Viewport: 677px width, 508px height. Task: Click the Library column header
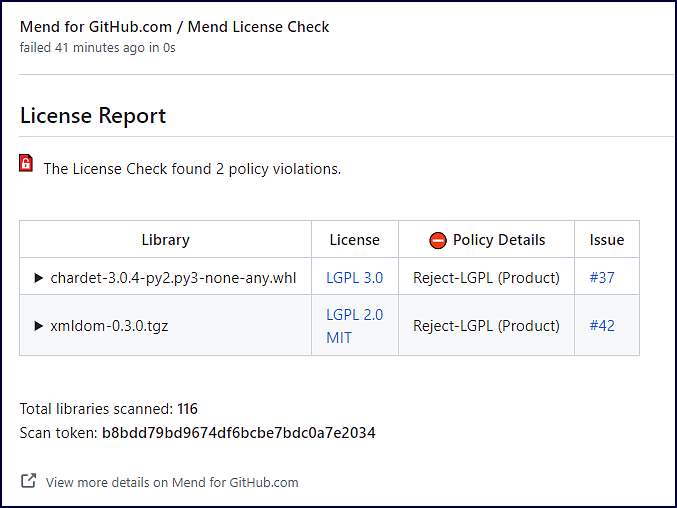point(165,240)
